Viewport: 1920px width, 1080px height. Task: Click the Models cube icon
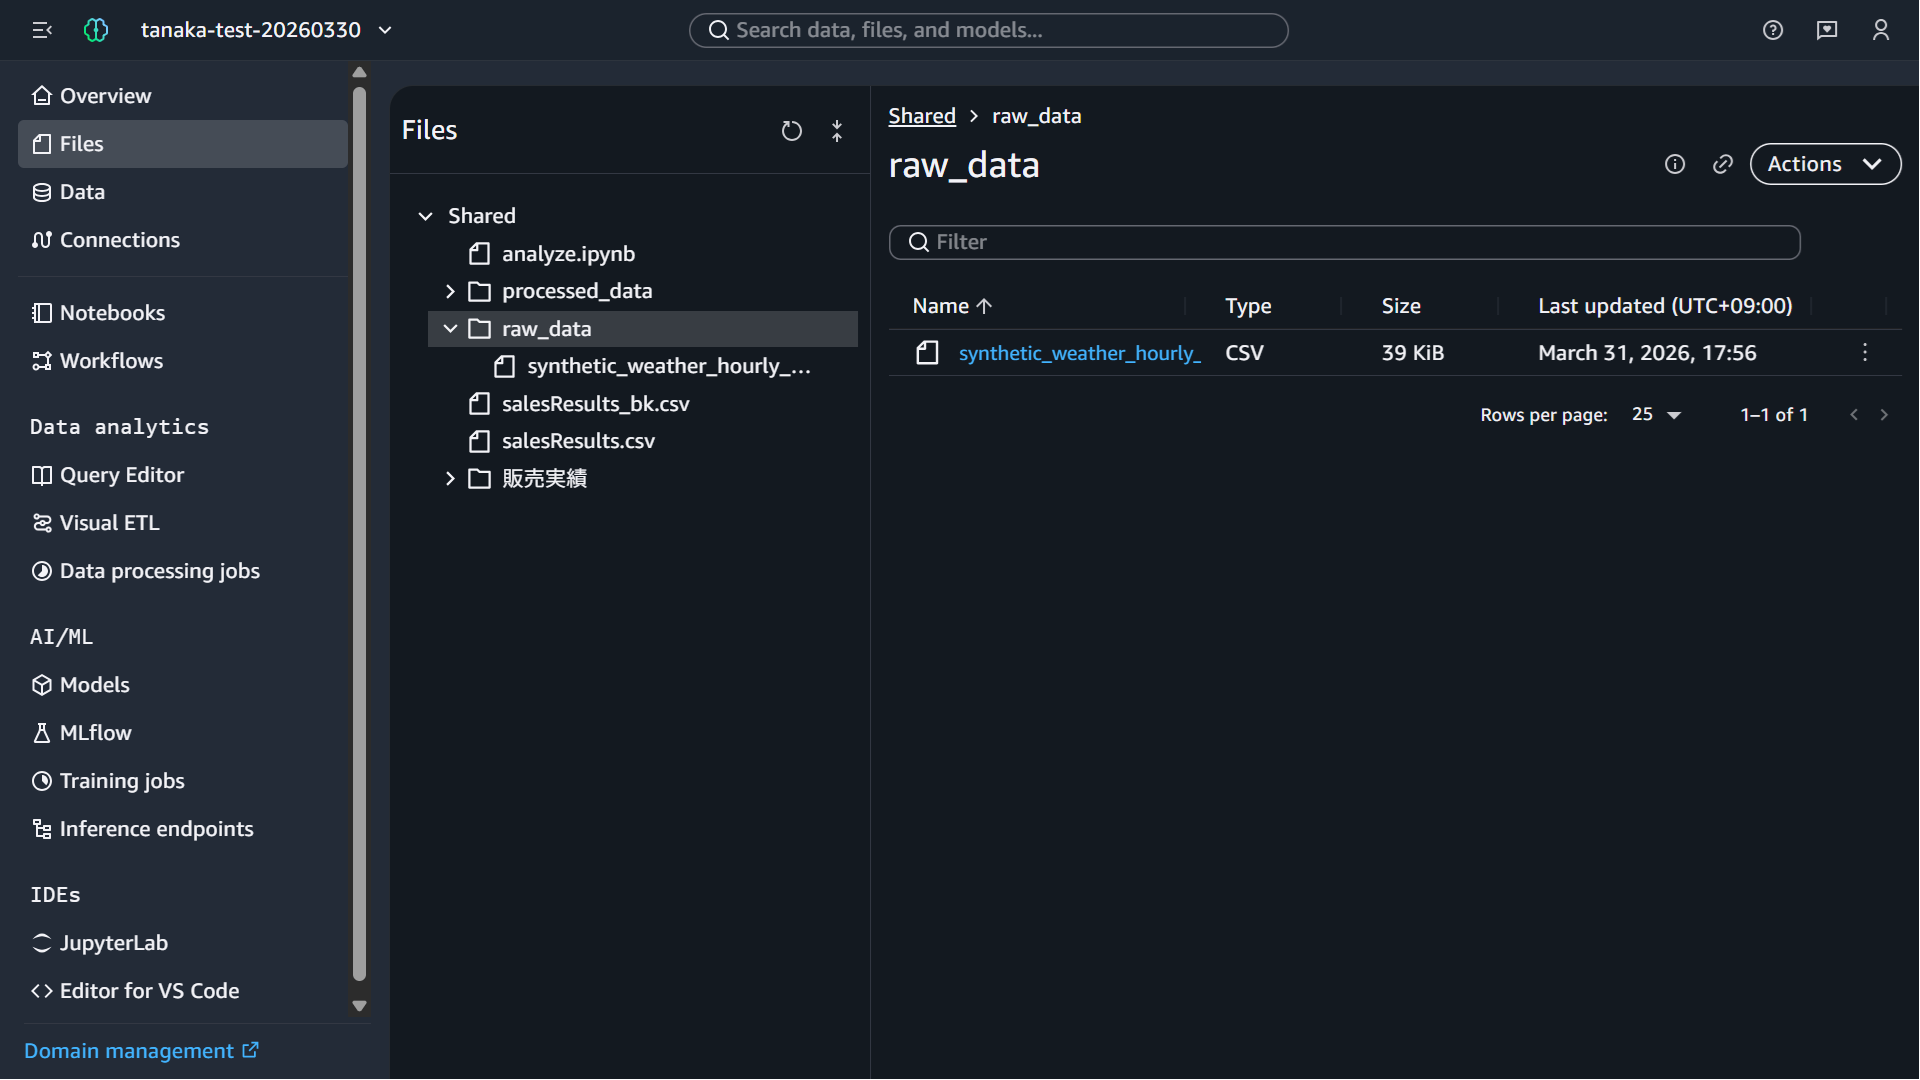tap(41, 685)
